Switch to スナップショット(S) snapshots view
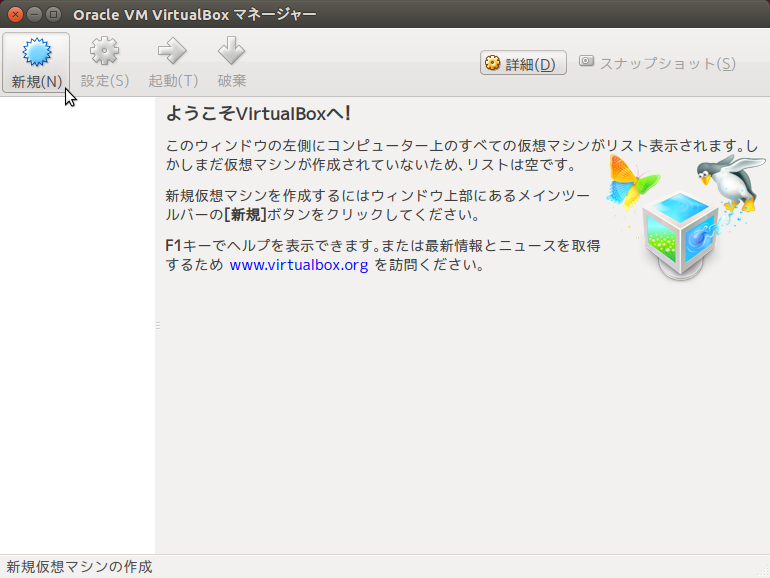Viewport: 770px width, 578px height. point(657,63)
